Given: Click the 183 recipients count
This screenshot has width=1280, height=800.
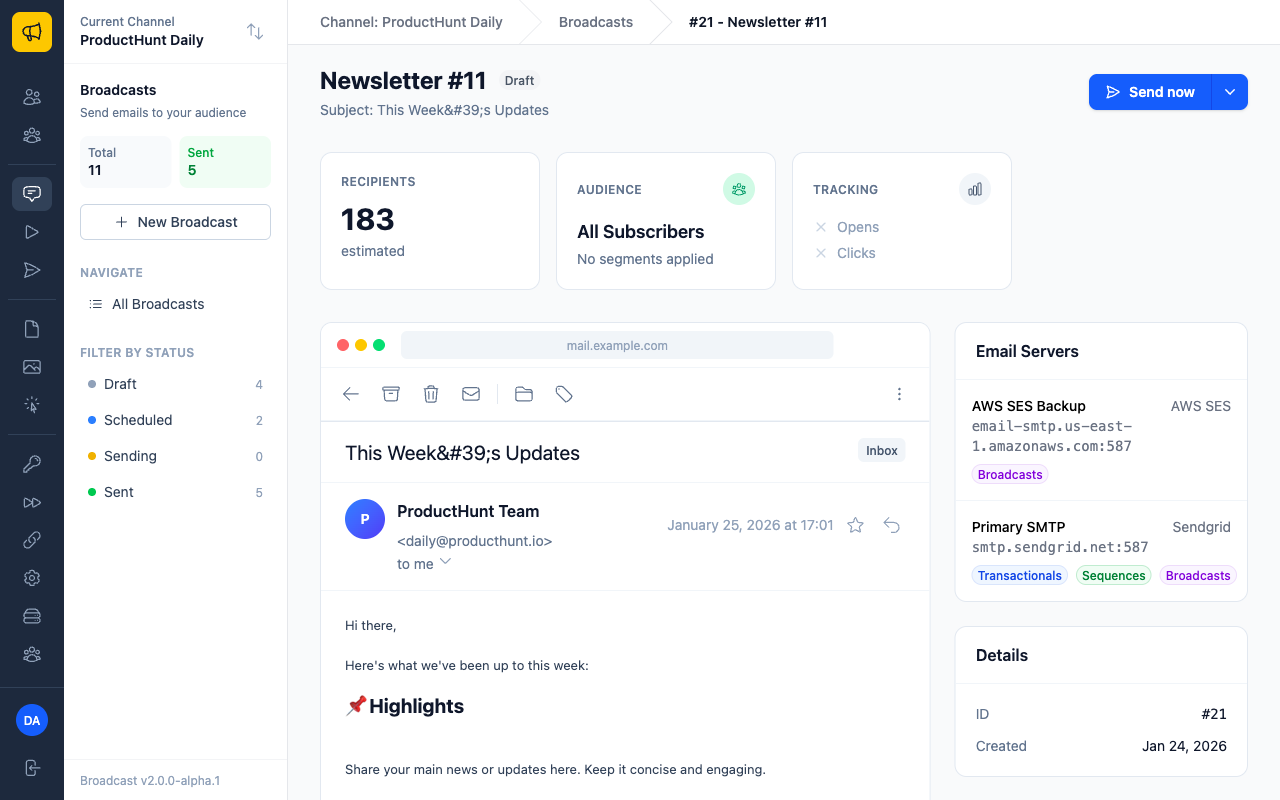Looking at the screenshot, I should (x=368, y=219).
